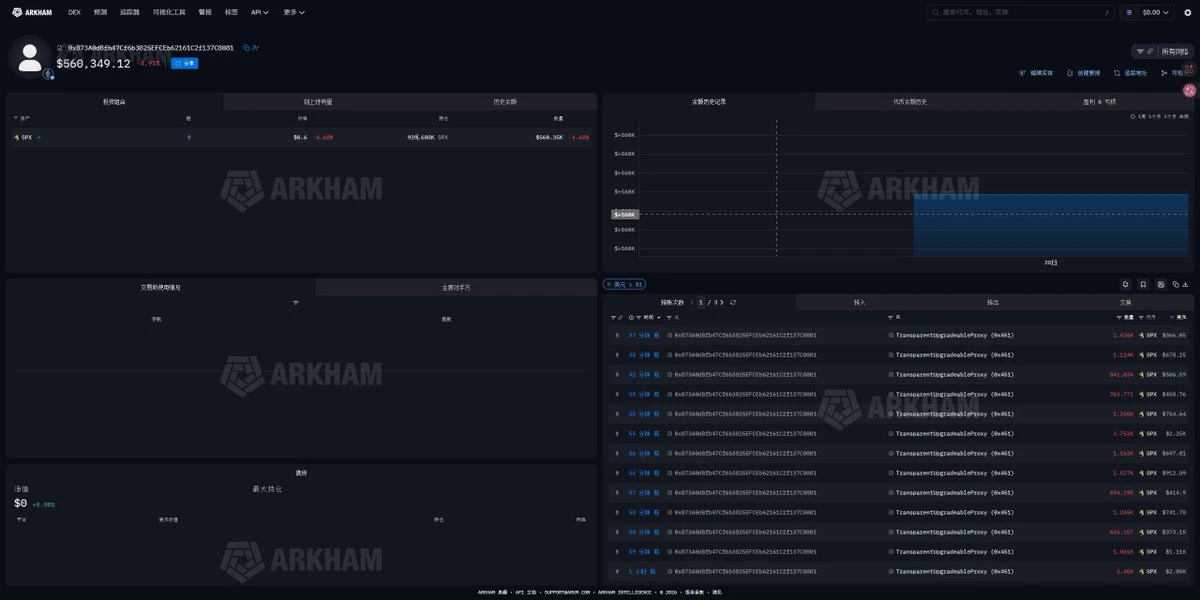1200x600 pixels.
Task: Select the exchange usage tab
Action: point(160,287)
